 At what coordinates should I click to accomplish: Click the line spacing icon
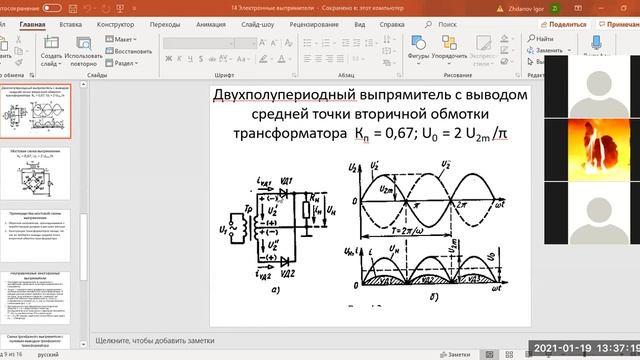tap(369, 43)
